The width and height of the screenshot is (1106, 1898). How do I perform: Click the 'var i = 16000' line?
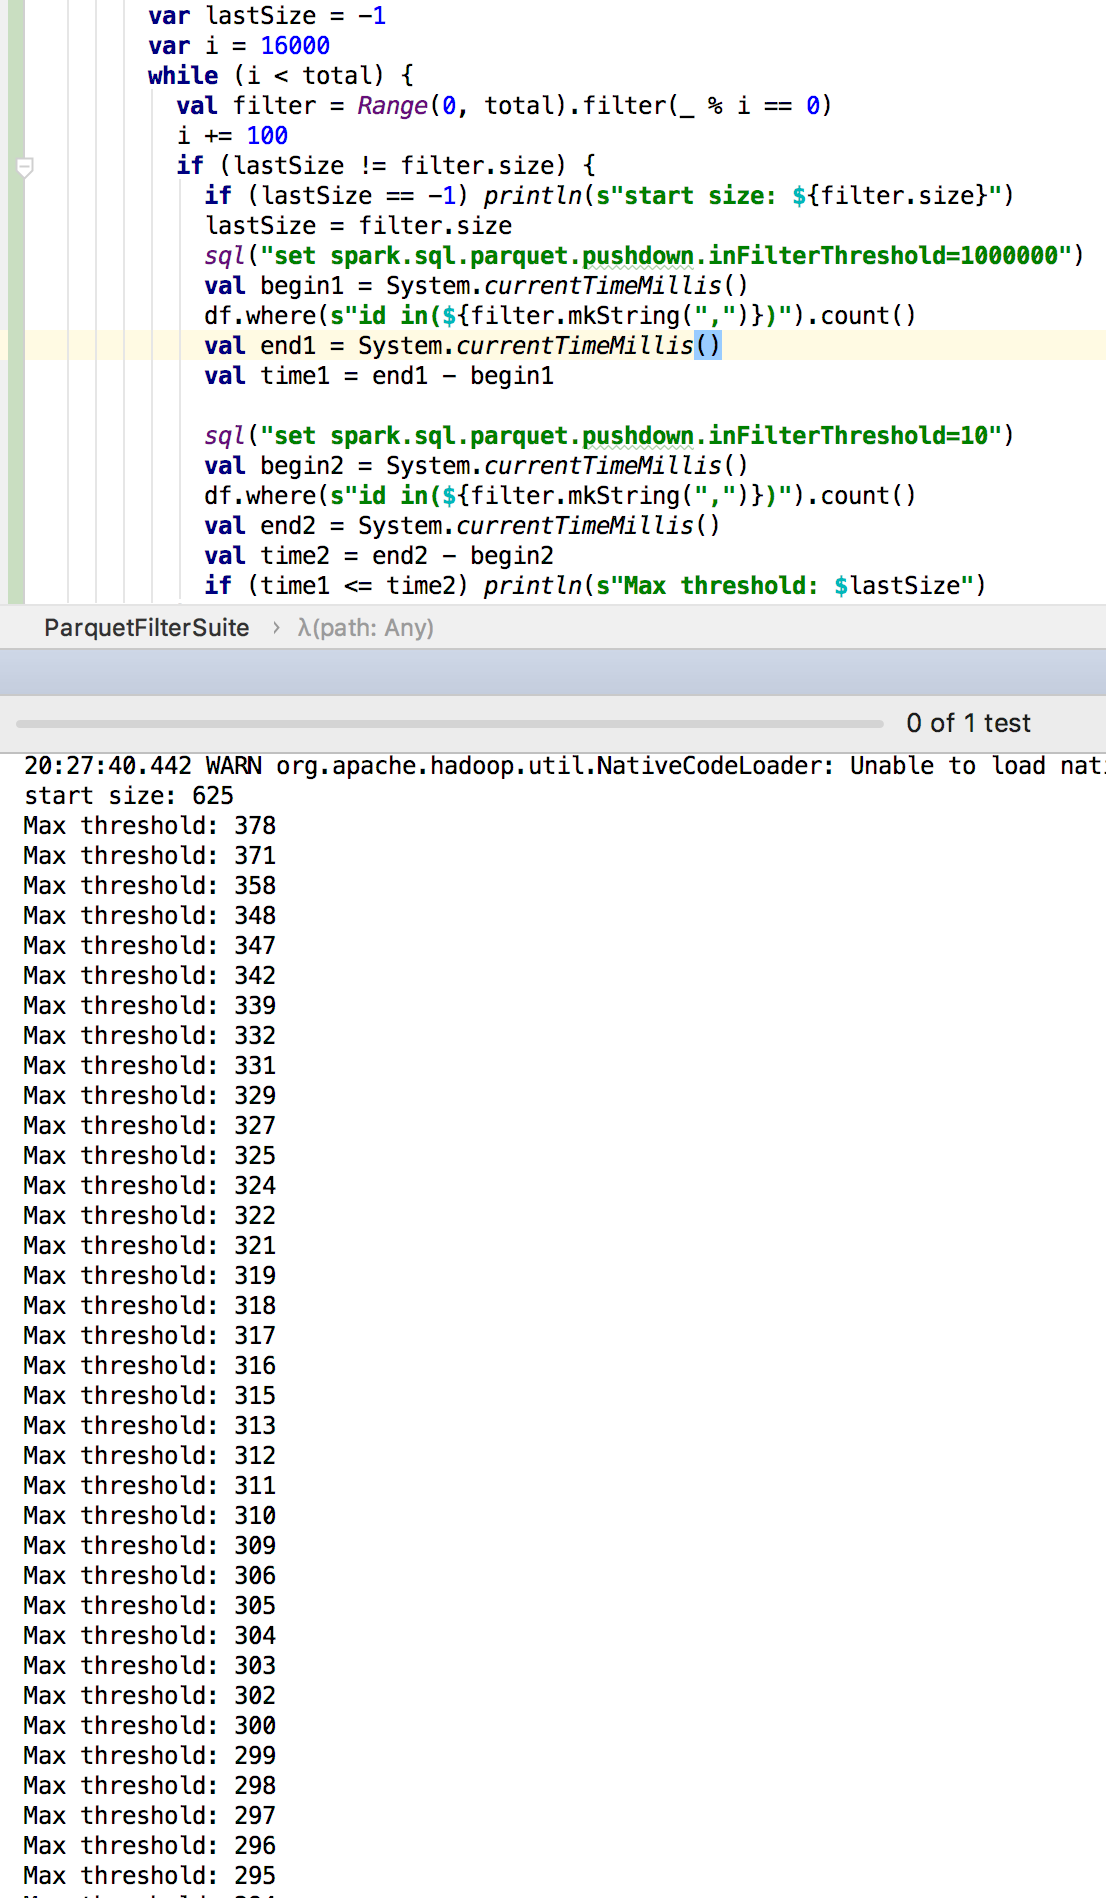point(239,46)
